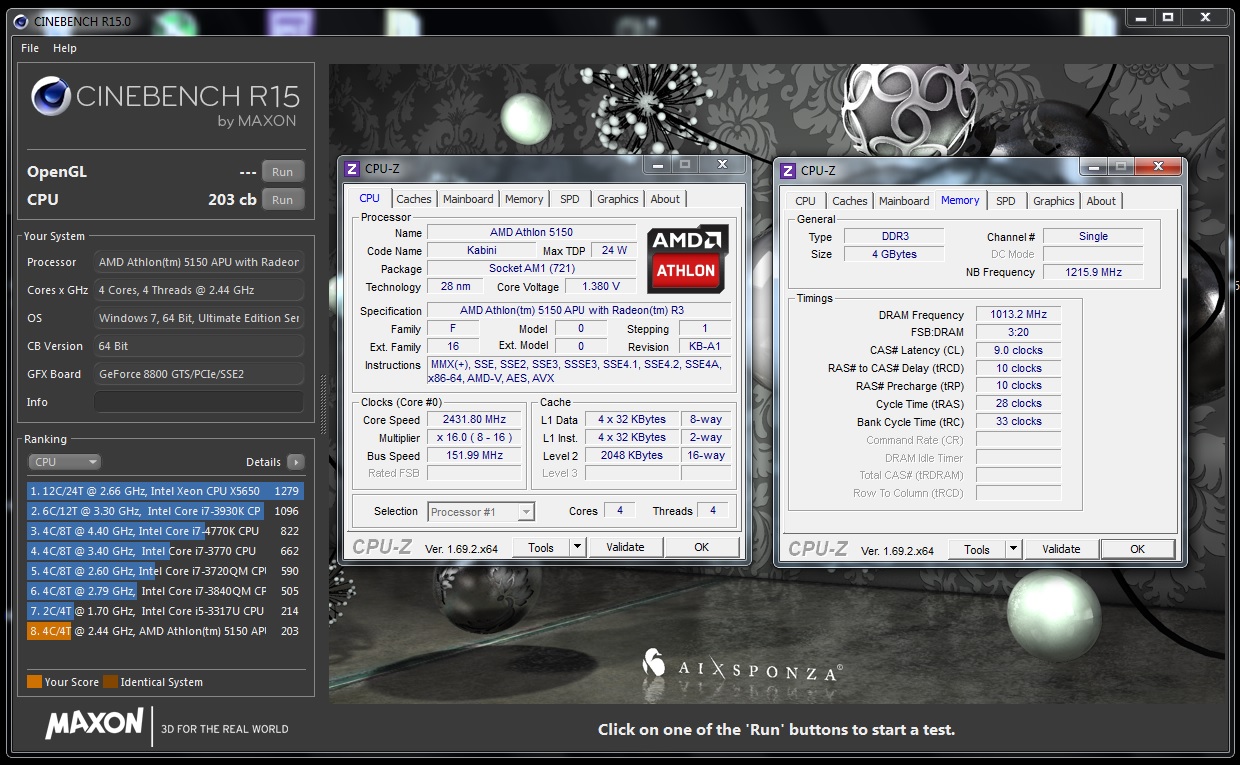Click OK in CPU-Z CPU window
This screenshot has height=765, width=1240.
click(x=702, y=547)
